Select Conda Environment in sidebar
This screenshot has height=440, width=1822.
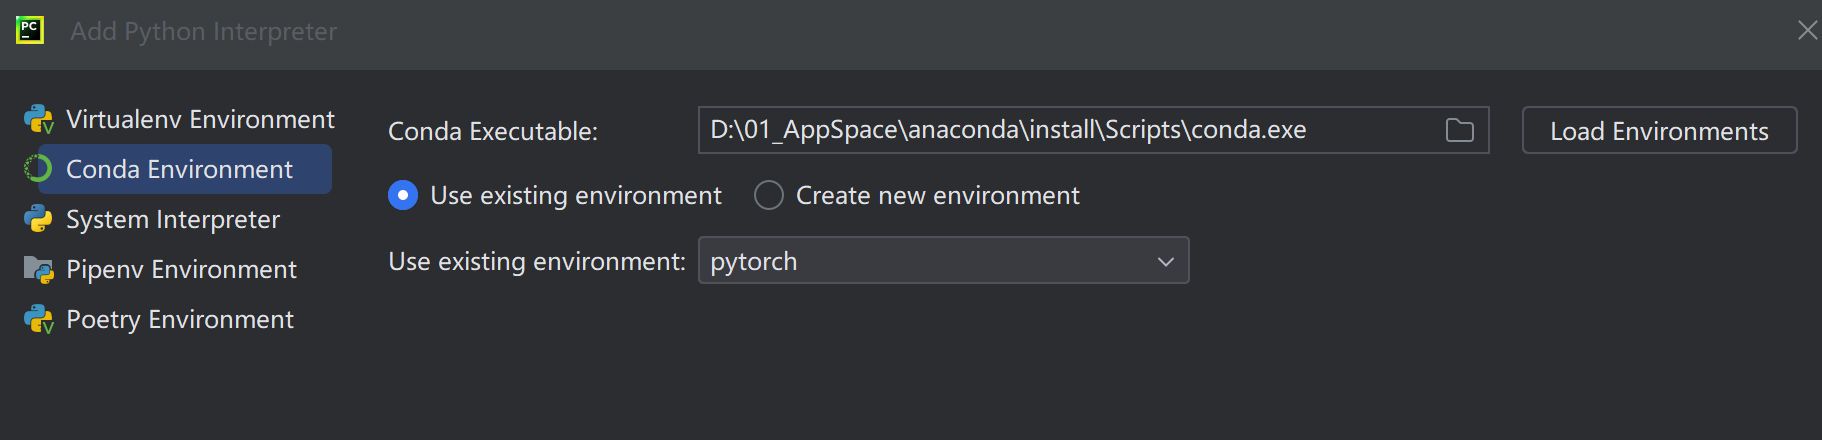click(178, 169)
